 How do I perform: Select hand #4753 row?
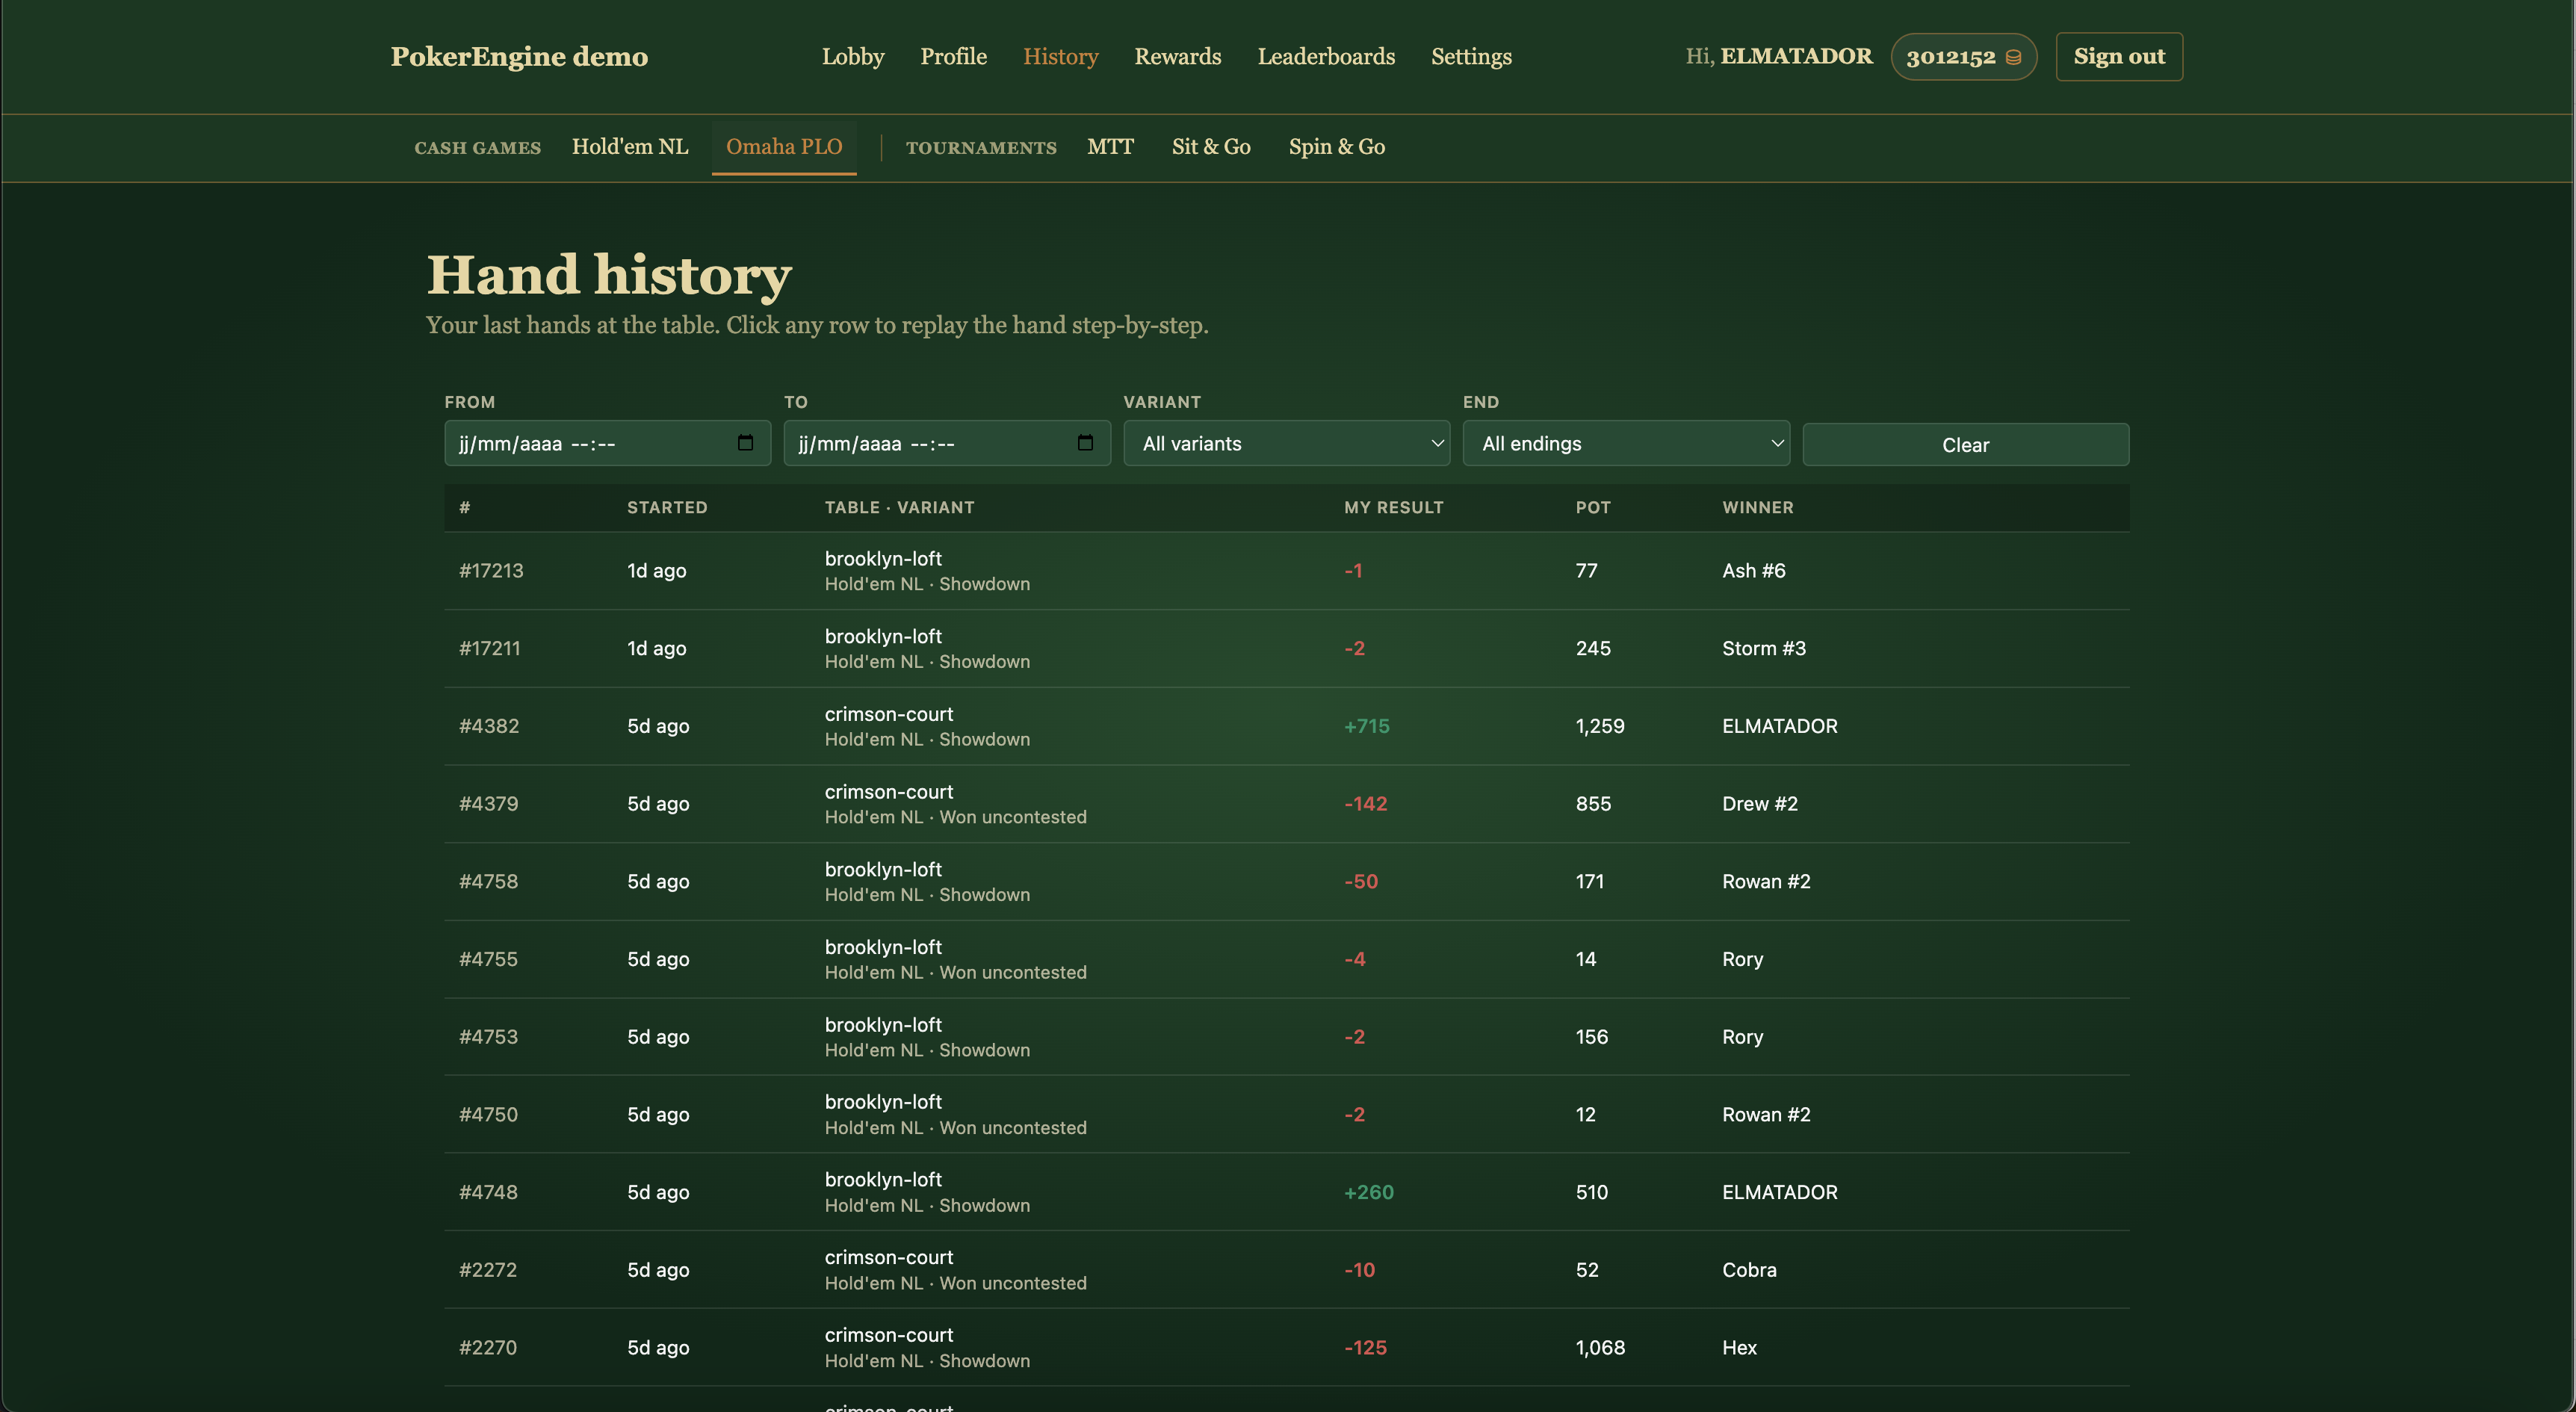[x=1286, y=1037]
